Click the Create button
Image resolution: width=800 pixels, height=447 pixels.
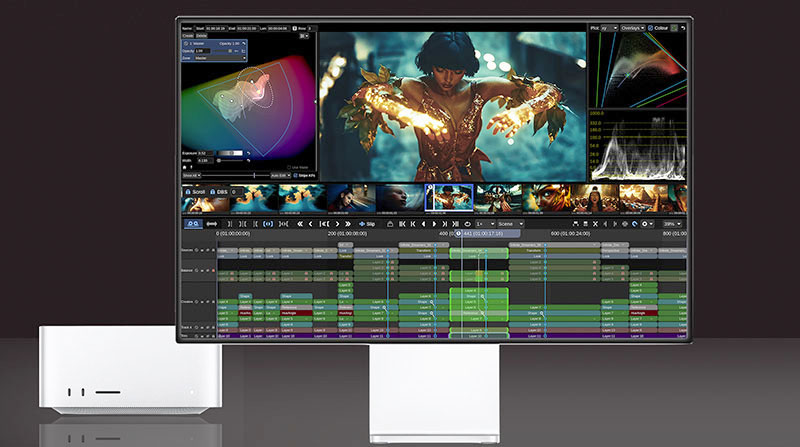click(188, 36)
